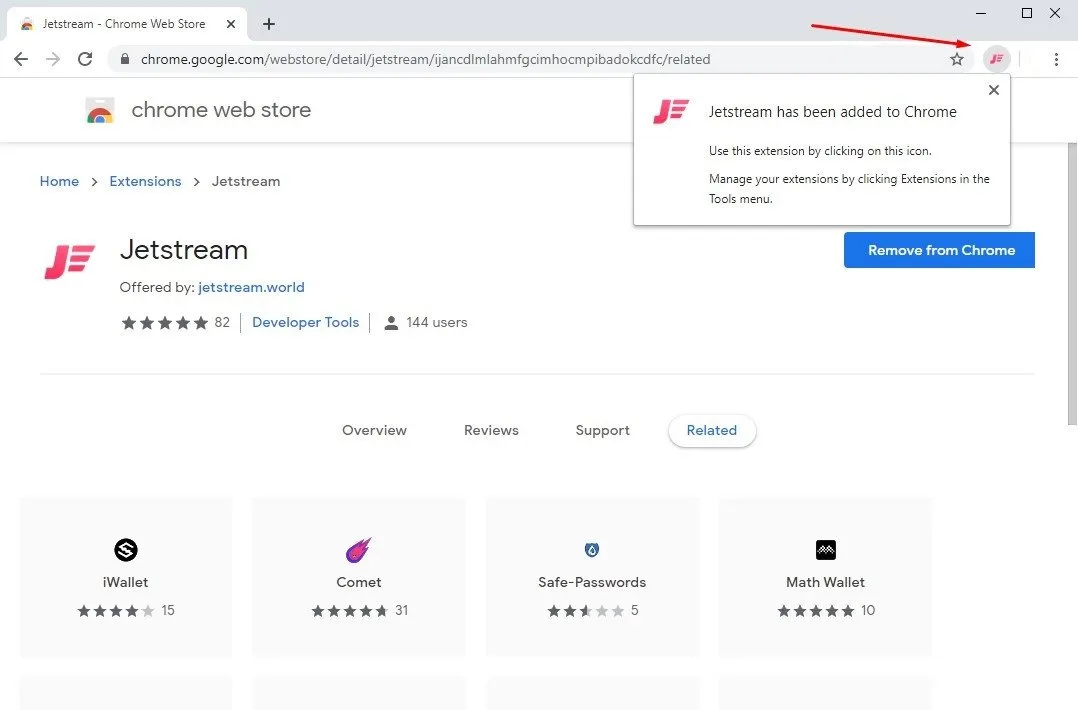Click the forward navigation arrow
The height and width of the screenshot is (710, 1078).
tap(53, 59)
